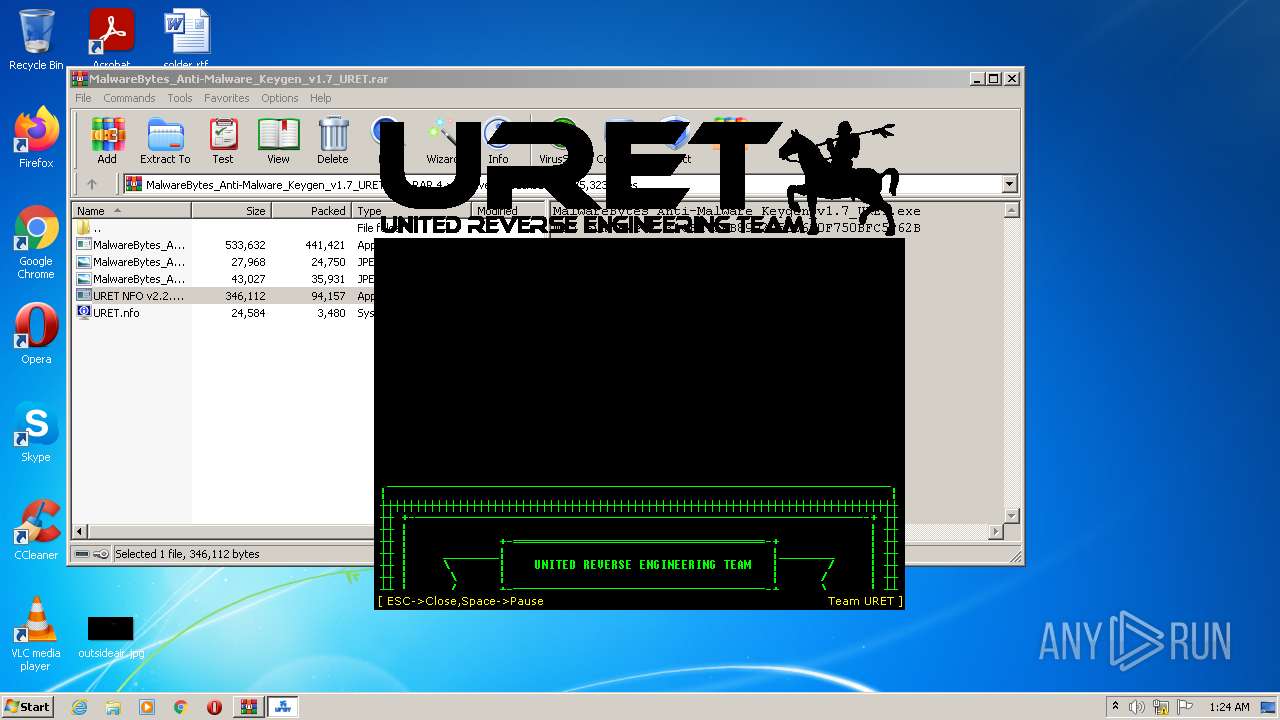Viewport: 1280px width, 720px height.
Task: Click the Add button in WinRAR toolbar
Action: click(x=107, y=141)
